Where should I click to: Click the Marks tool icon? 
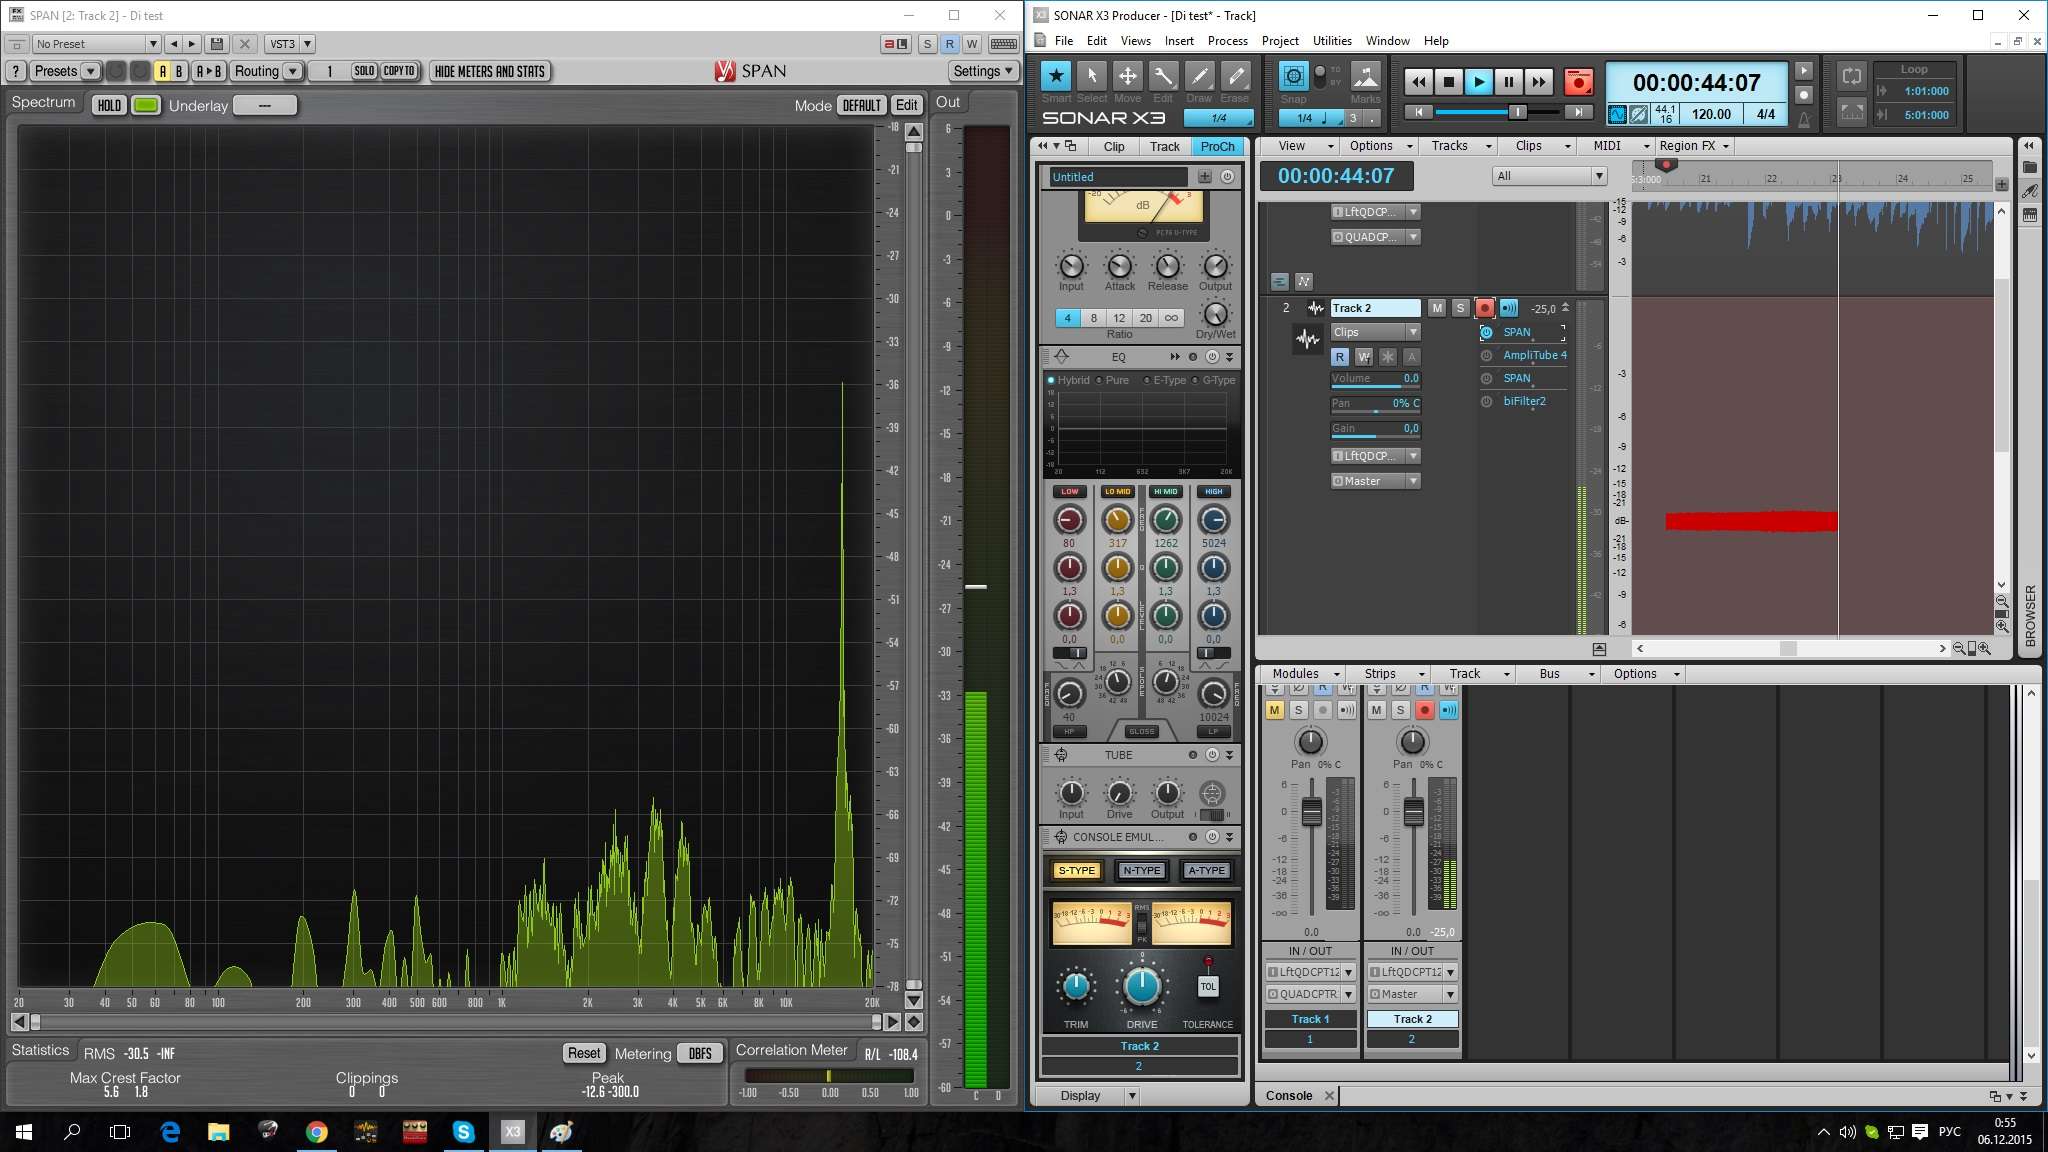pos(1365,77)
